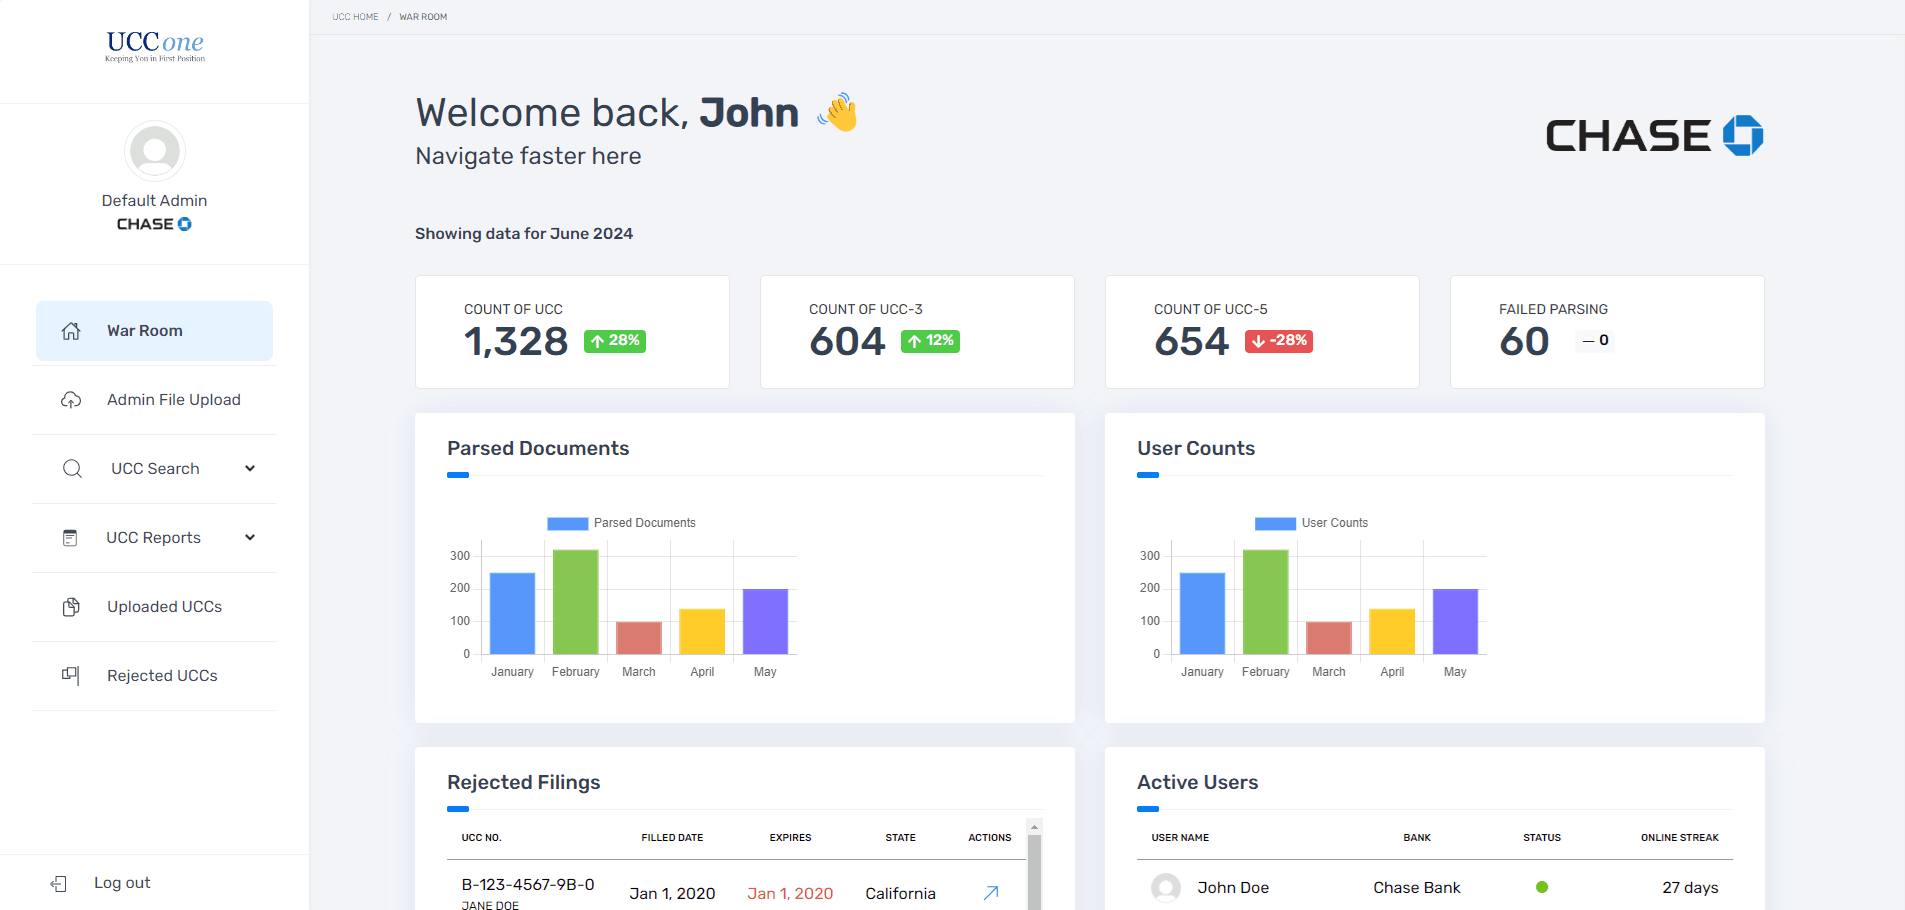Go to Rejected UCCs page
The height and width of the screenshot is (910, 1905).
[162, 676]
